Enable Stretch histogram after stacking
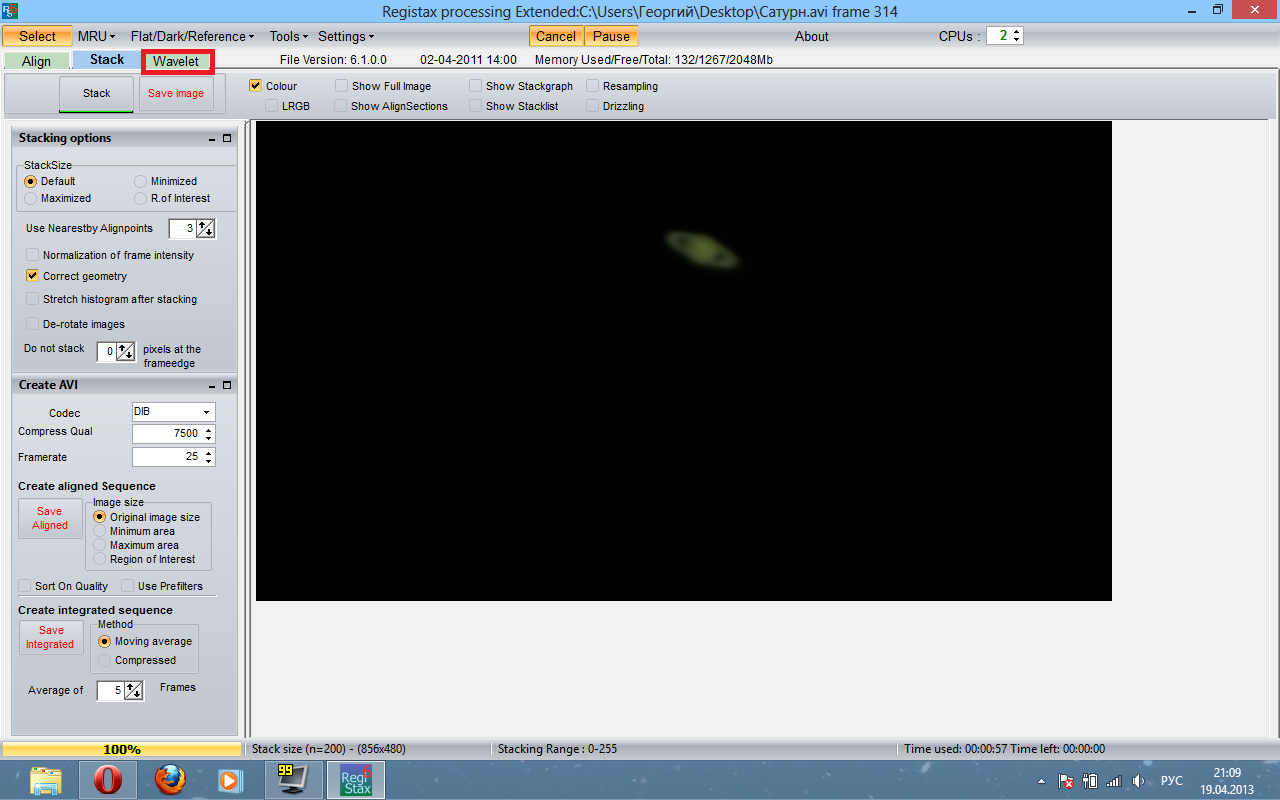1280x800 pixels. tap(33, 299)
